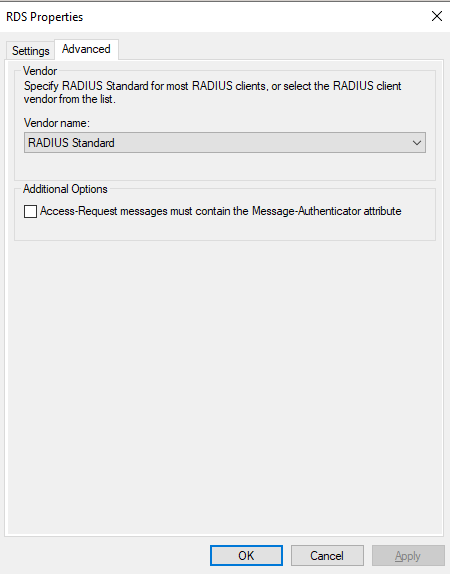Click the Specify RADIUS Standard description text
Viewport: 450px width, 574px height.
pyautogui.click(x=213, y=86)
